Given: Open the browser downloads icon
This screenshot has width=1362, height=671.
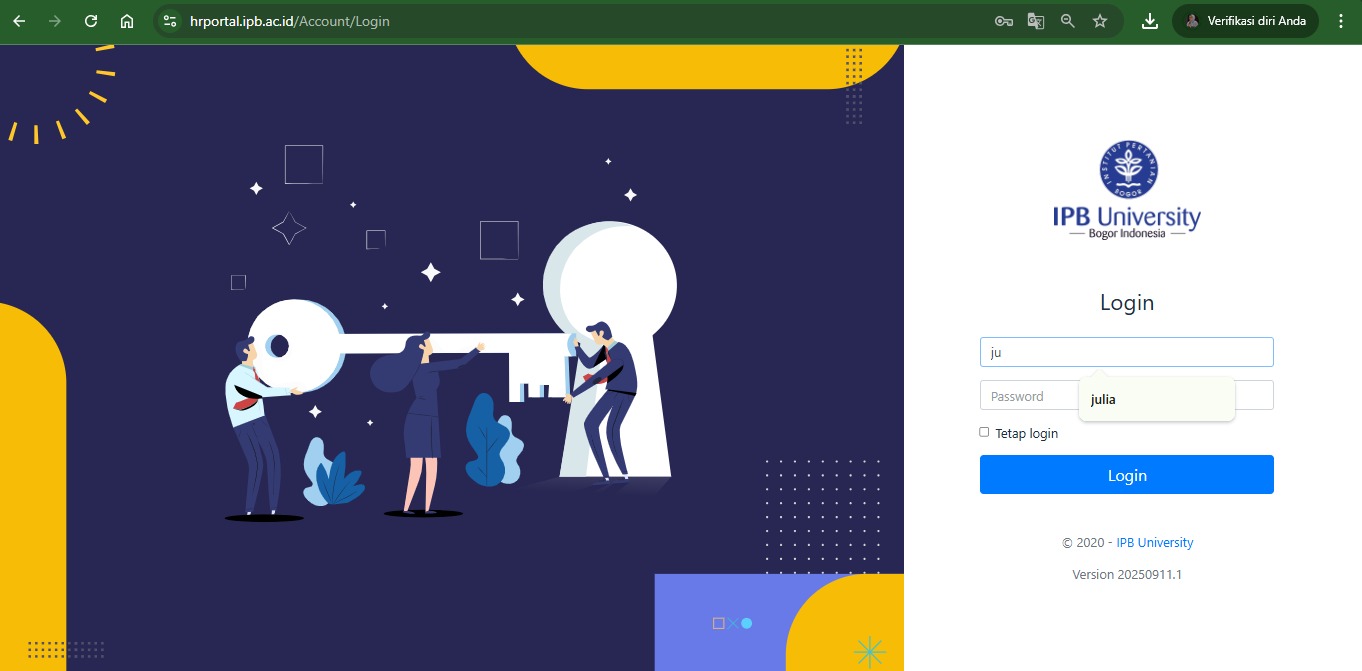Looking at the screenshot, I should click(x=1150, y=21).
